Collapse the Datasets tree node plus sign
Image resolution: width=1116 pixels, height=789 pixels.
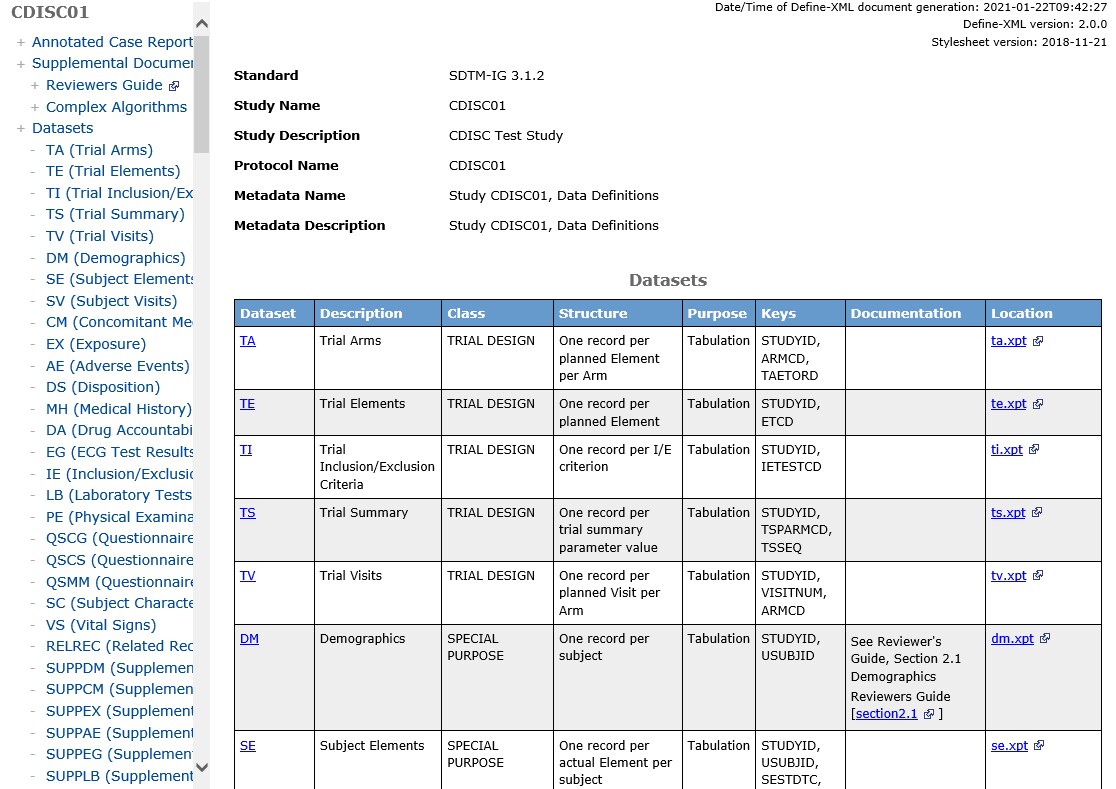pyautogui.click(x=21, y=129)
